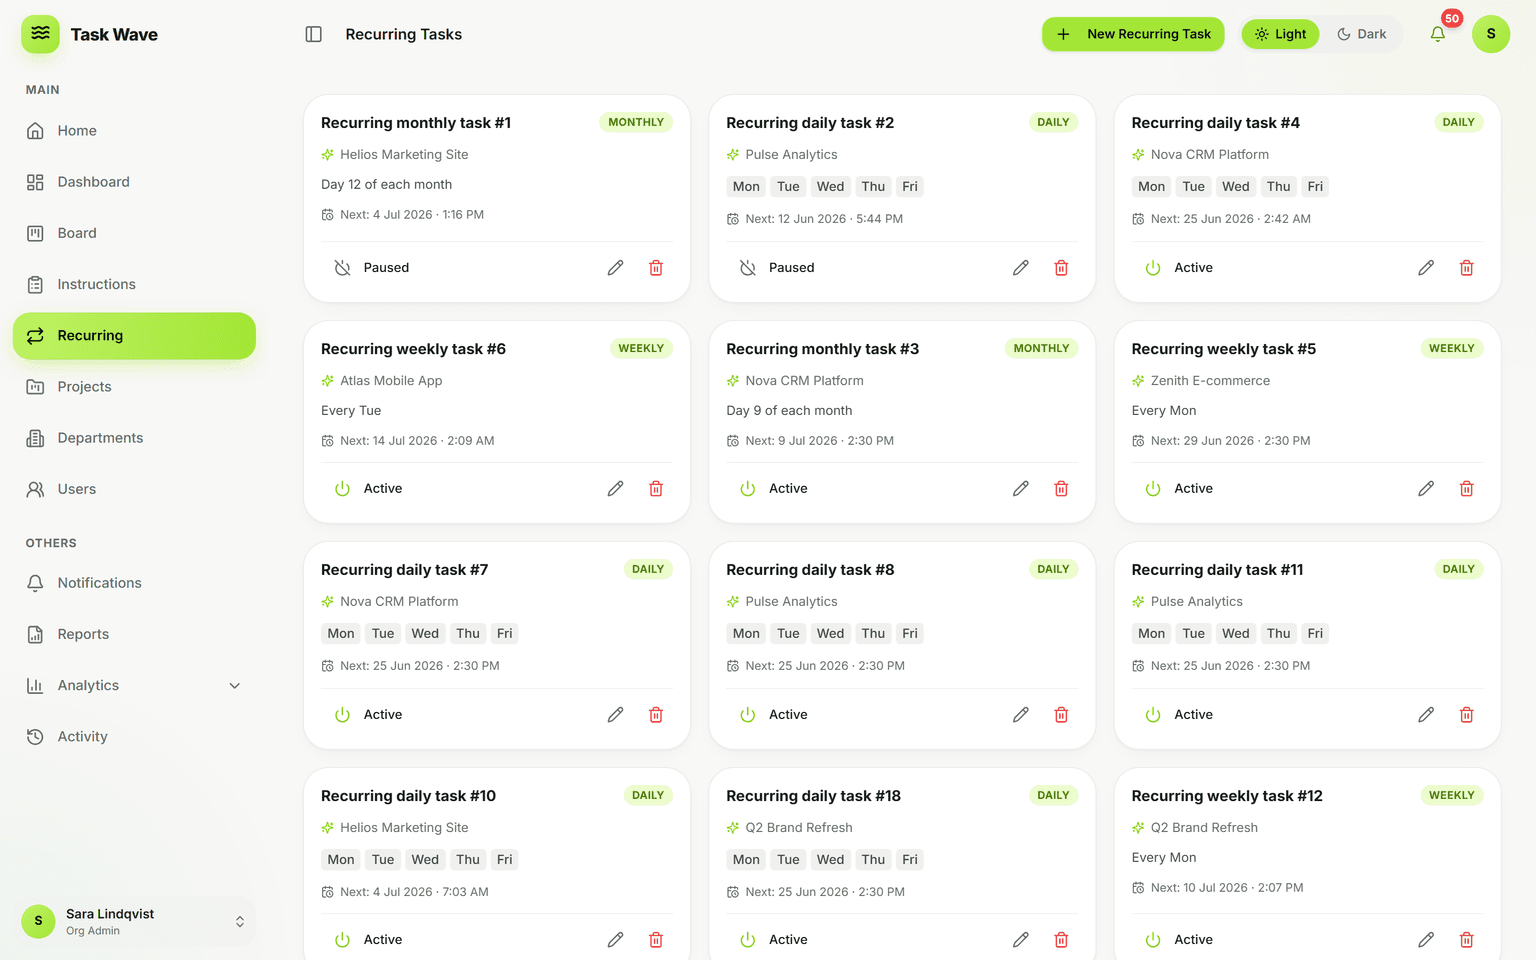Click Helios Marketing Site on monthly task #1
1536x960 pixels.
tap(404, 154)
